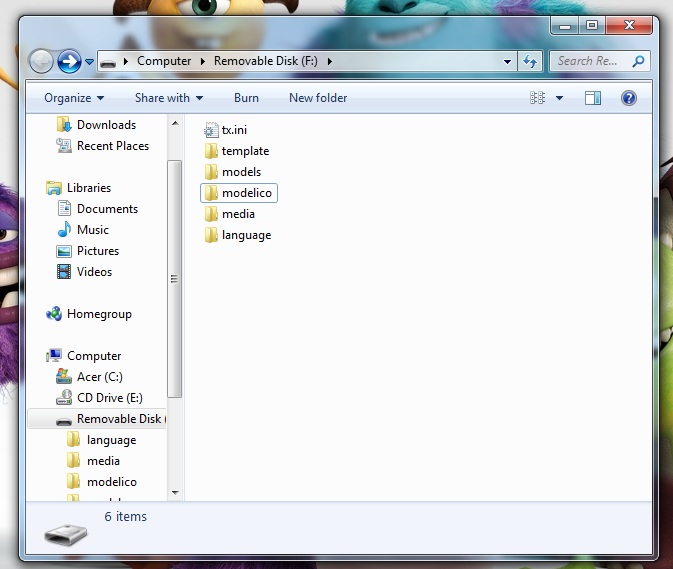The width and height of the screenshot is (673, 569).
Task: Open the Organize menu
Action: 74,98
